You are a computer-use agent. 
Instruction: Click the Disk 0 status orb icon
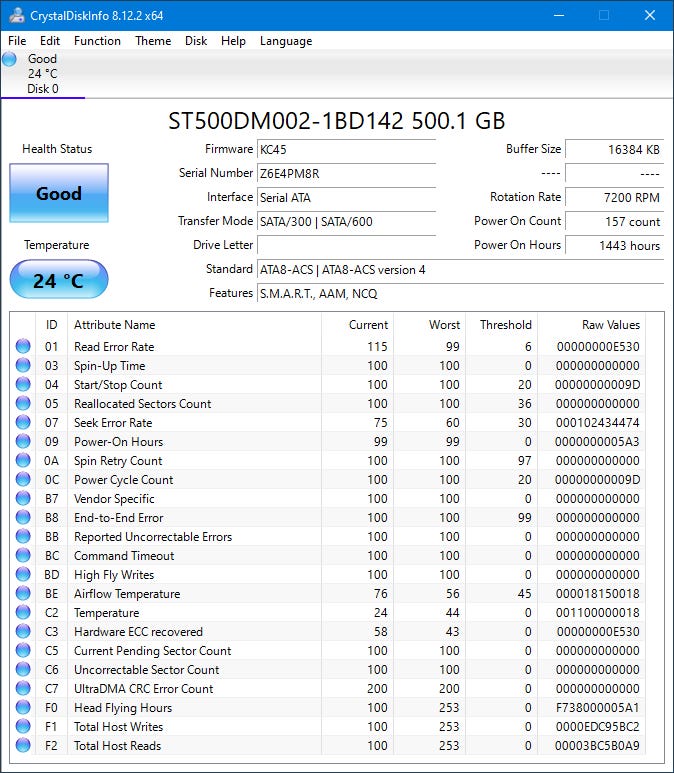pos(10,59)
